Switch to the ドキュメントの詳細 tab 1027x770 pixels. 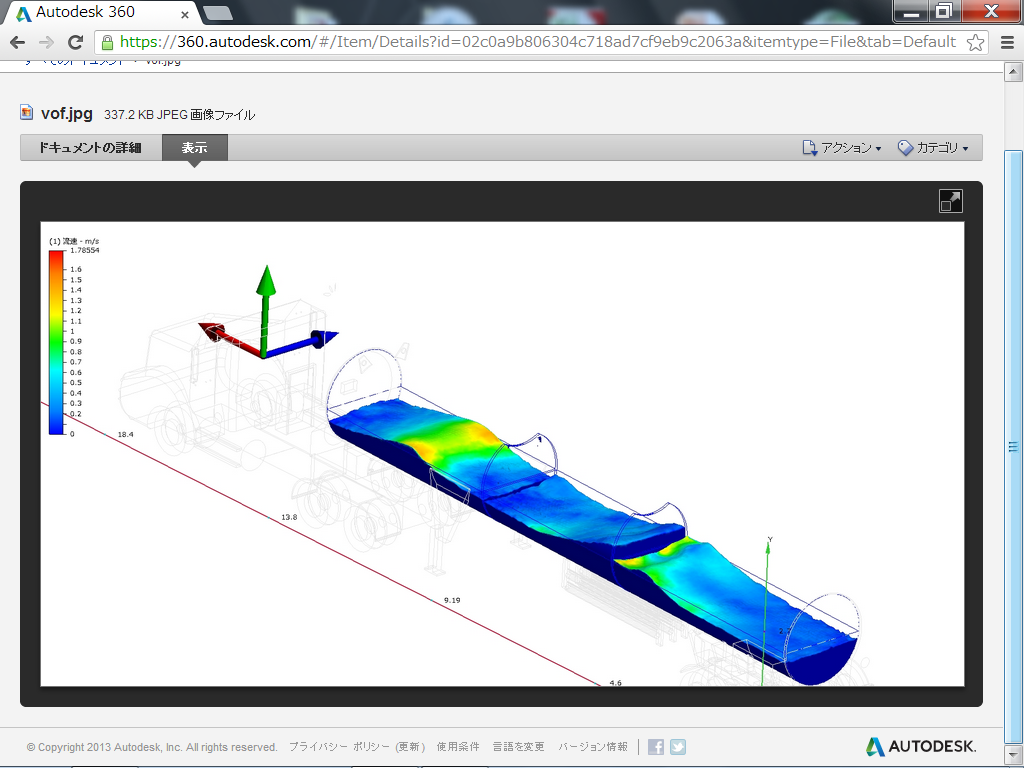[x=90, y=148]
